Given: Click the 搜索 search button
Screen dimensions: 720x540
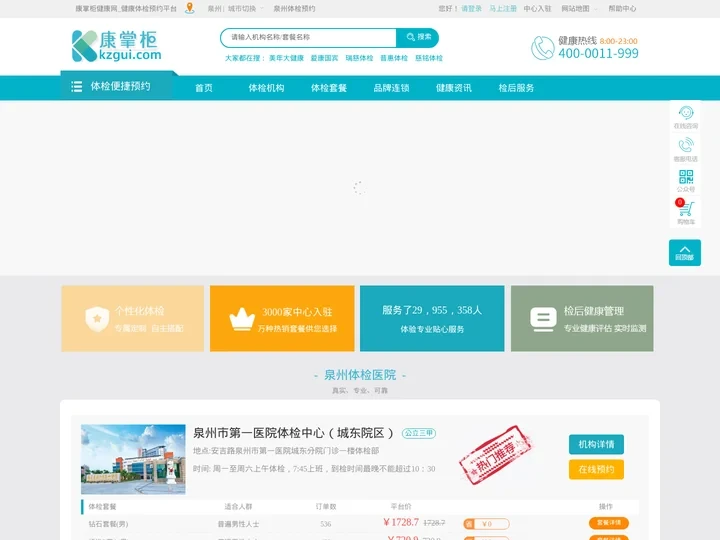Looking at the screenshot, I should 417,38.
